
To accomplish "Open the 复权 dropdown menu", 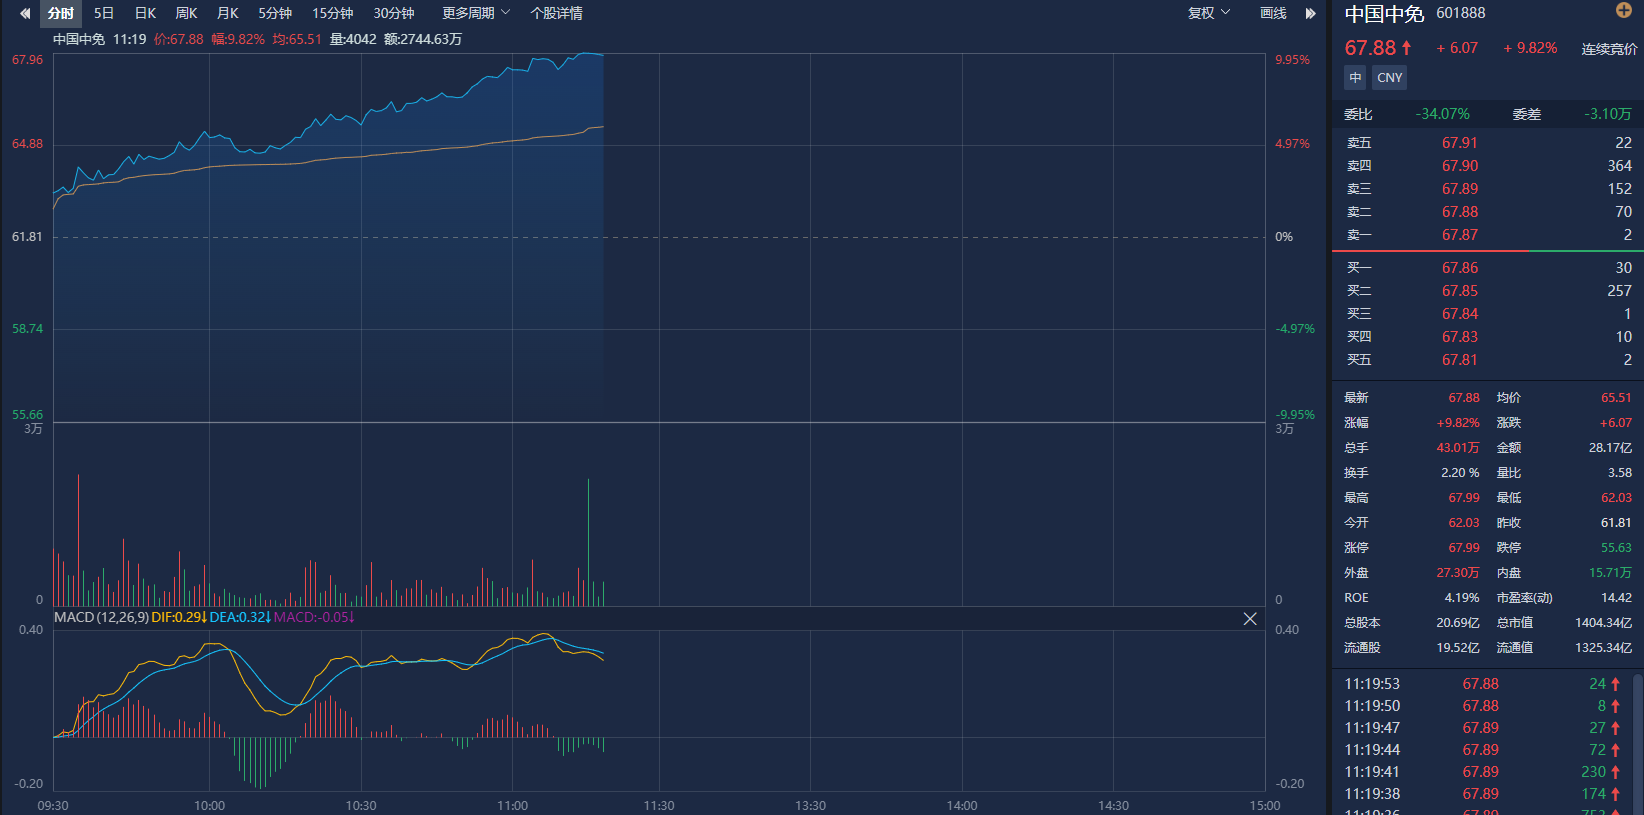I will (x=1208, y=13).
